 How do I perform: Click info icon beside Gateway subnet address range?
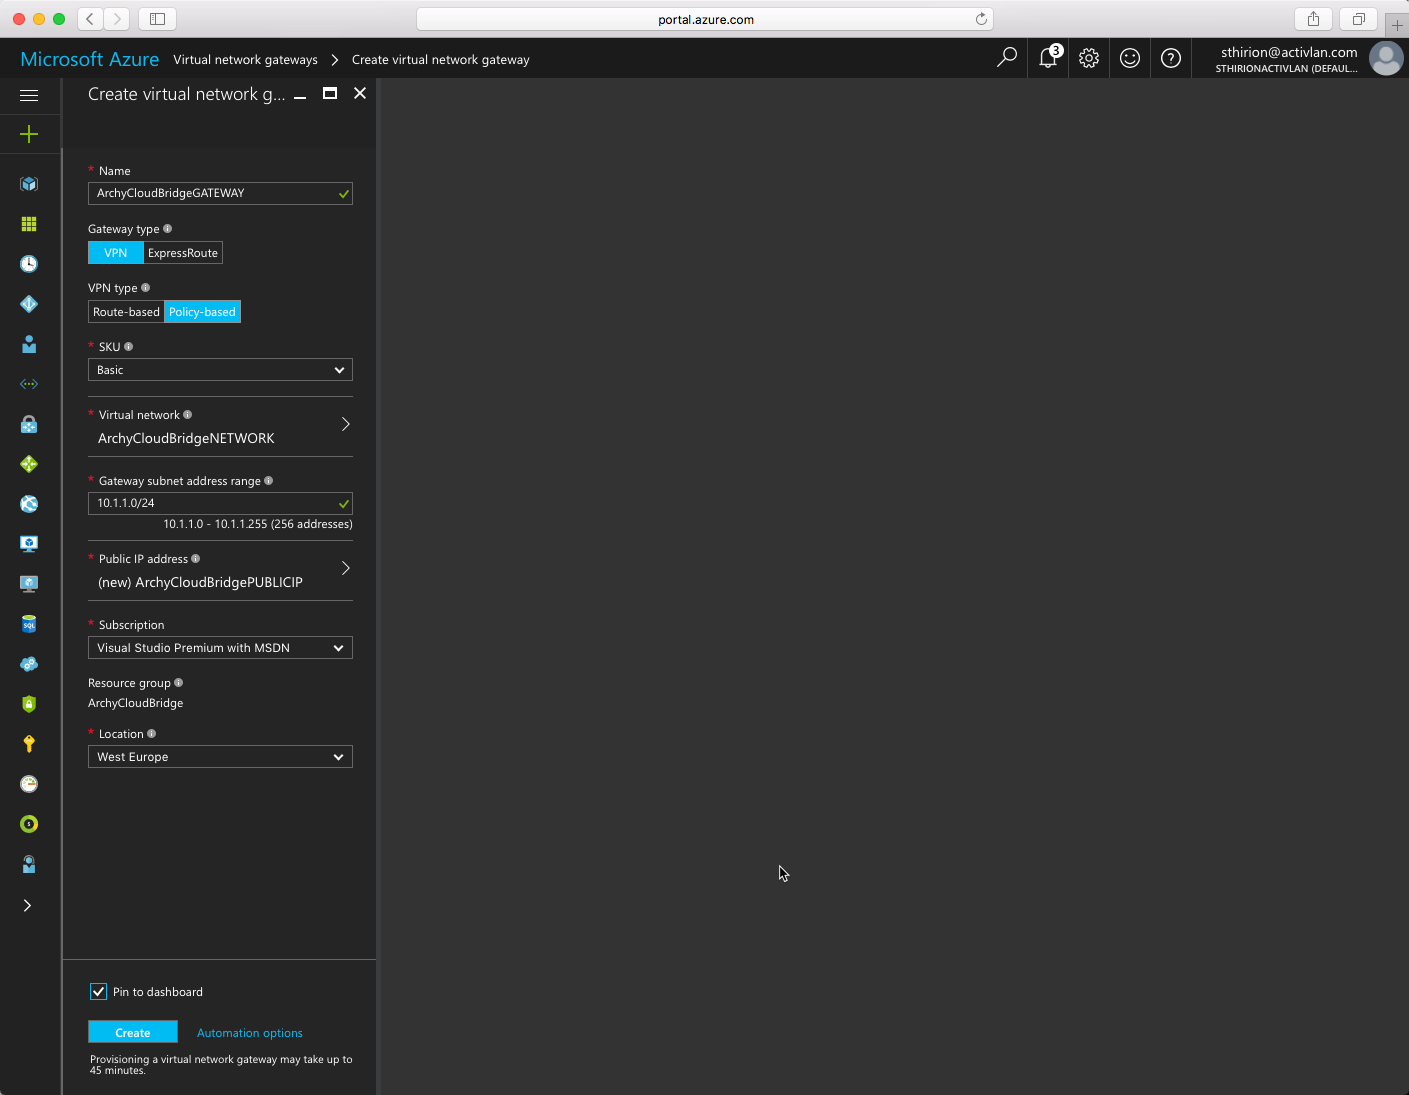(268, 480)
